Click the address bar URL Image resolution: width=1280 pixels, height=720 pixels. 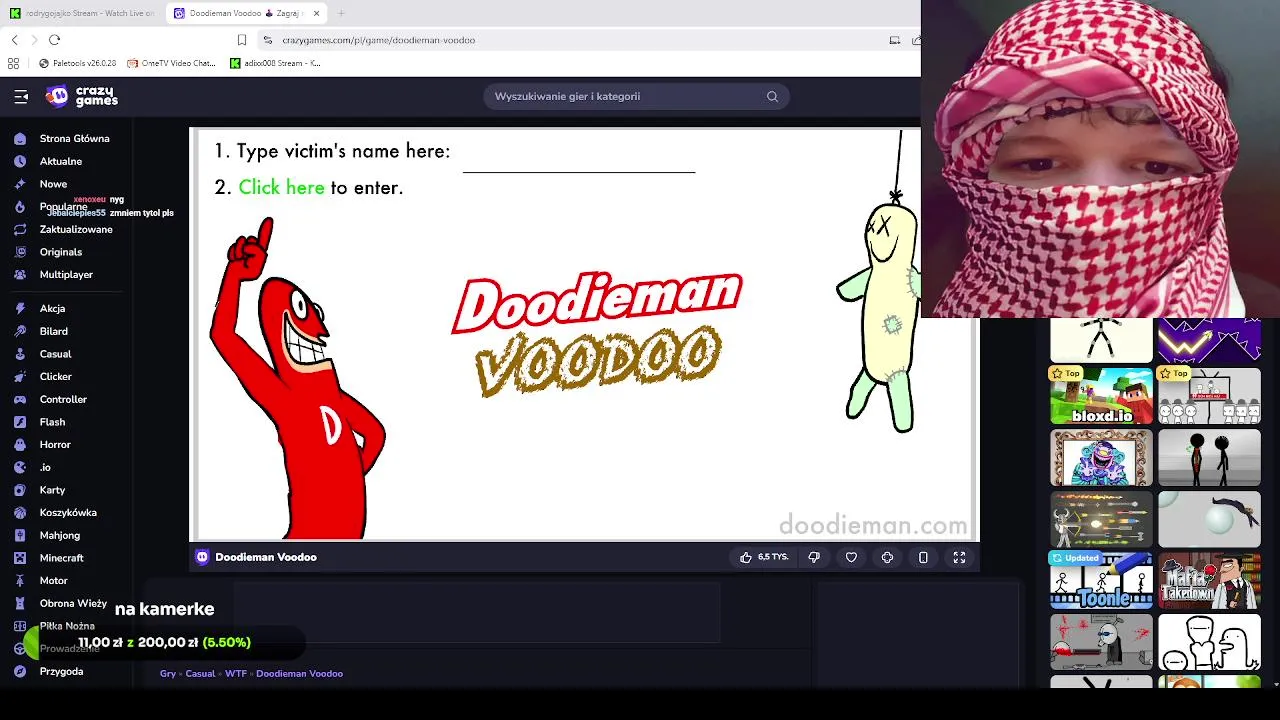(x=378, y=40)
